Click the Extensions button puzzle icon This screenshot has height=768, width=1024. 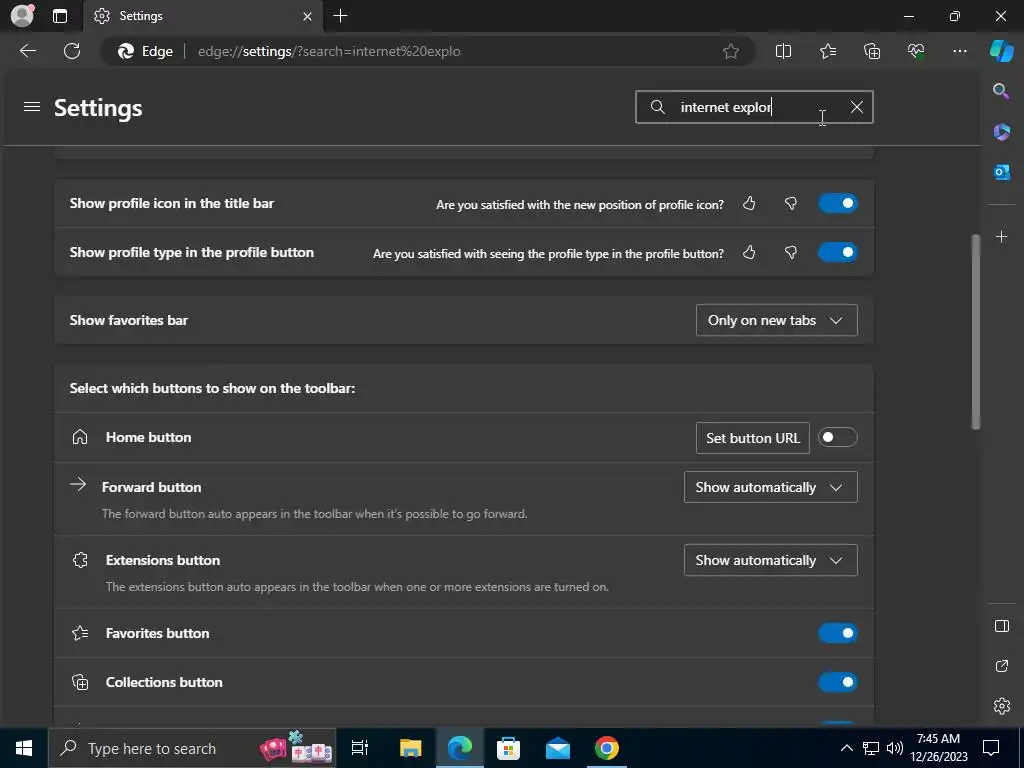pos(80,560)
